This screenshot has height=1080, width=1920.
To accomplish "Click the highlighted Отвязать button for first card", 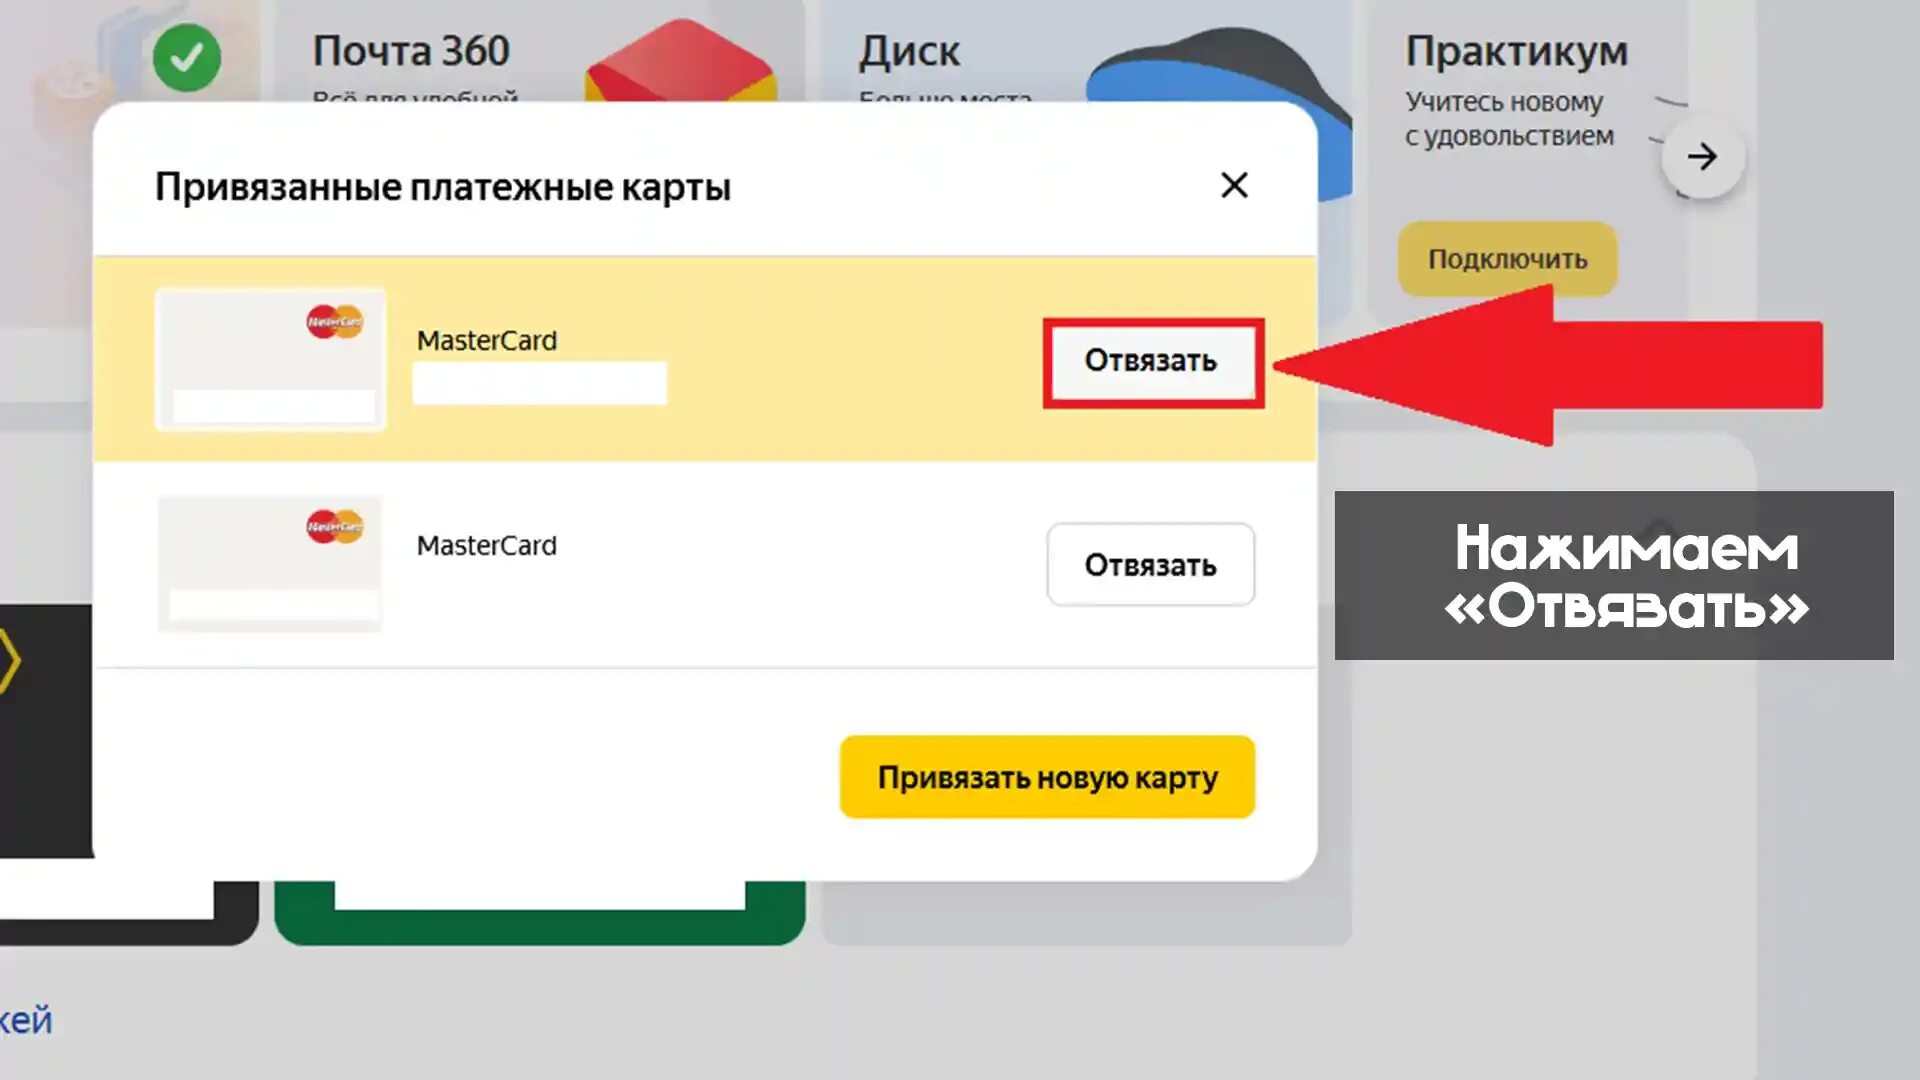I will click(1151, 361).
